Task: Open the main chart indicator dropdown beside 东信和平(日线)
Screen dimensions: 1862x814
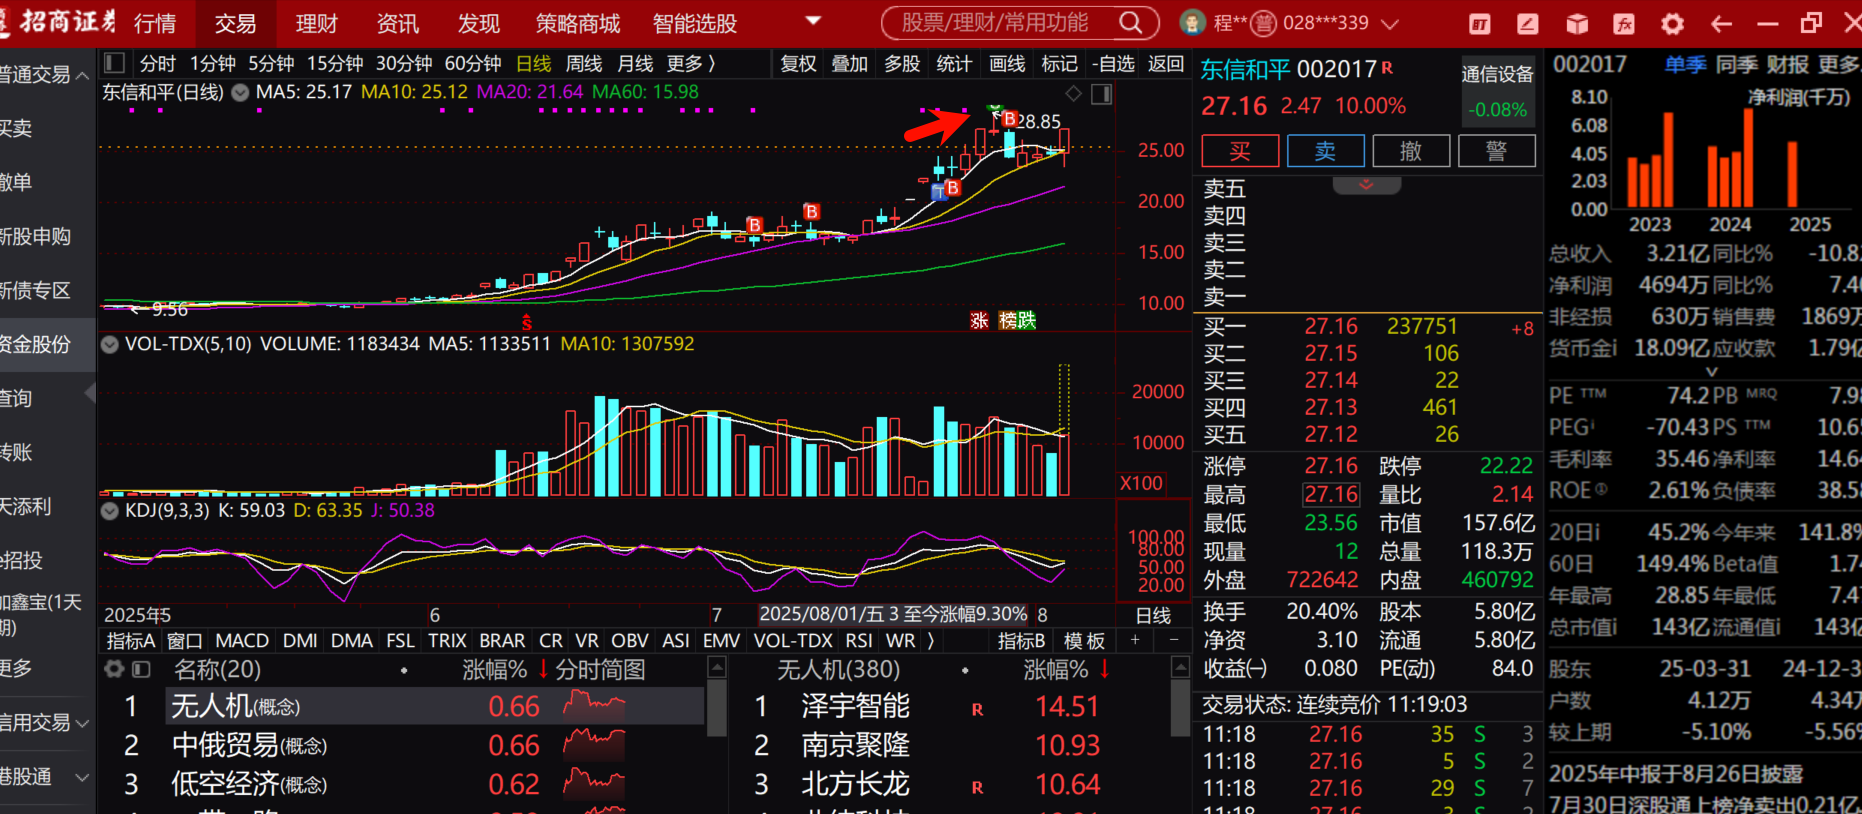Action: pyautogui.click(x=240, y=93)
